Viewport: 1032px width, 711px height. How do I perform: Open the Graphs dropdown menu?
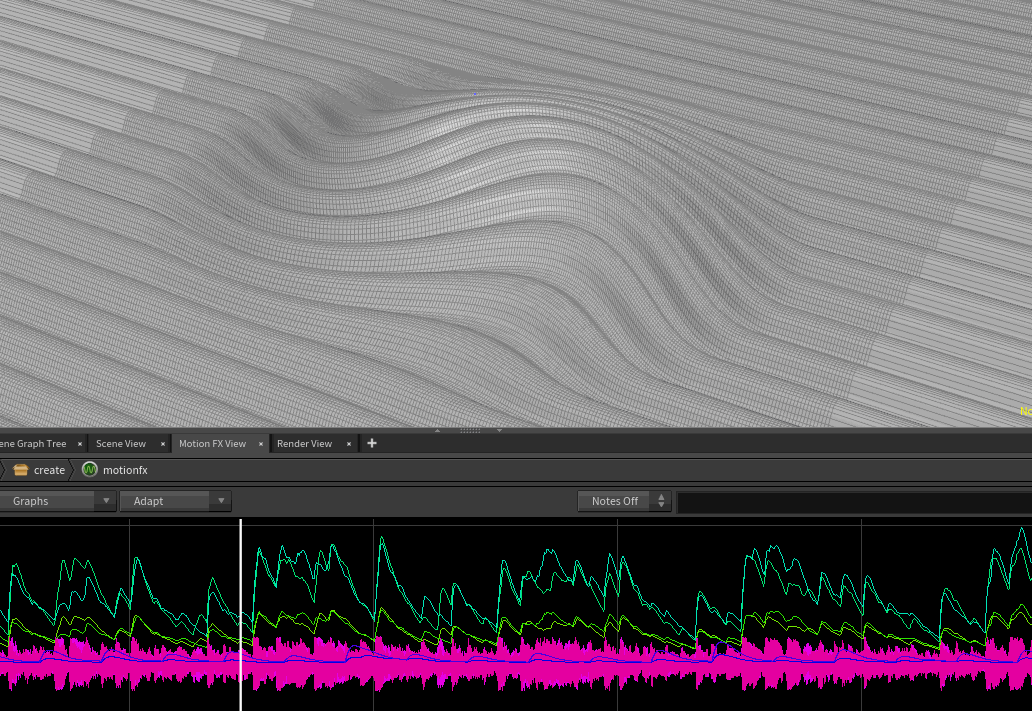click(x=58, y=501)
